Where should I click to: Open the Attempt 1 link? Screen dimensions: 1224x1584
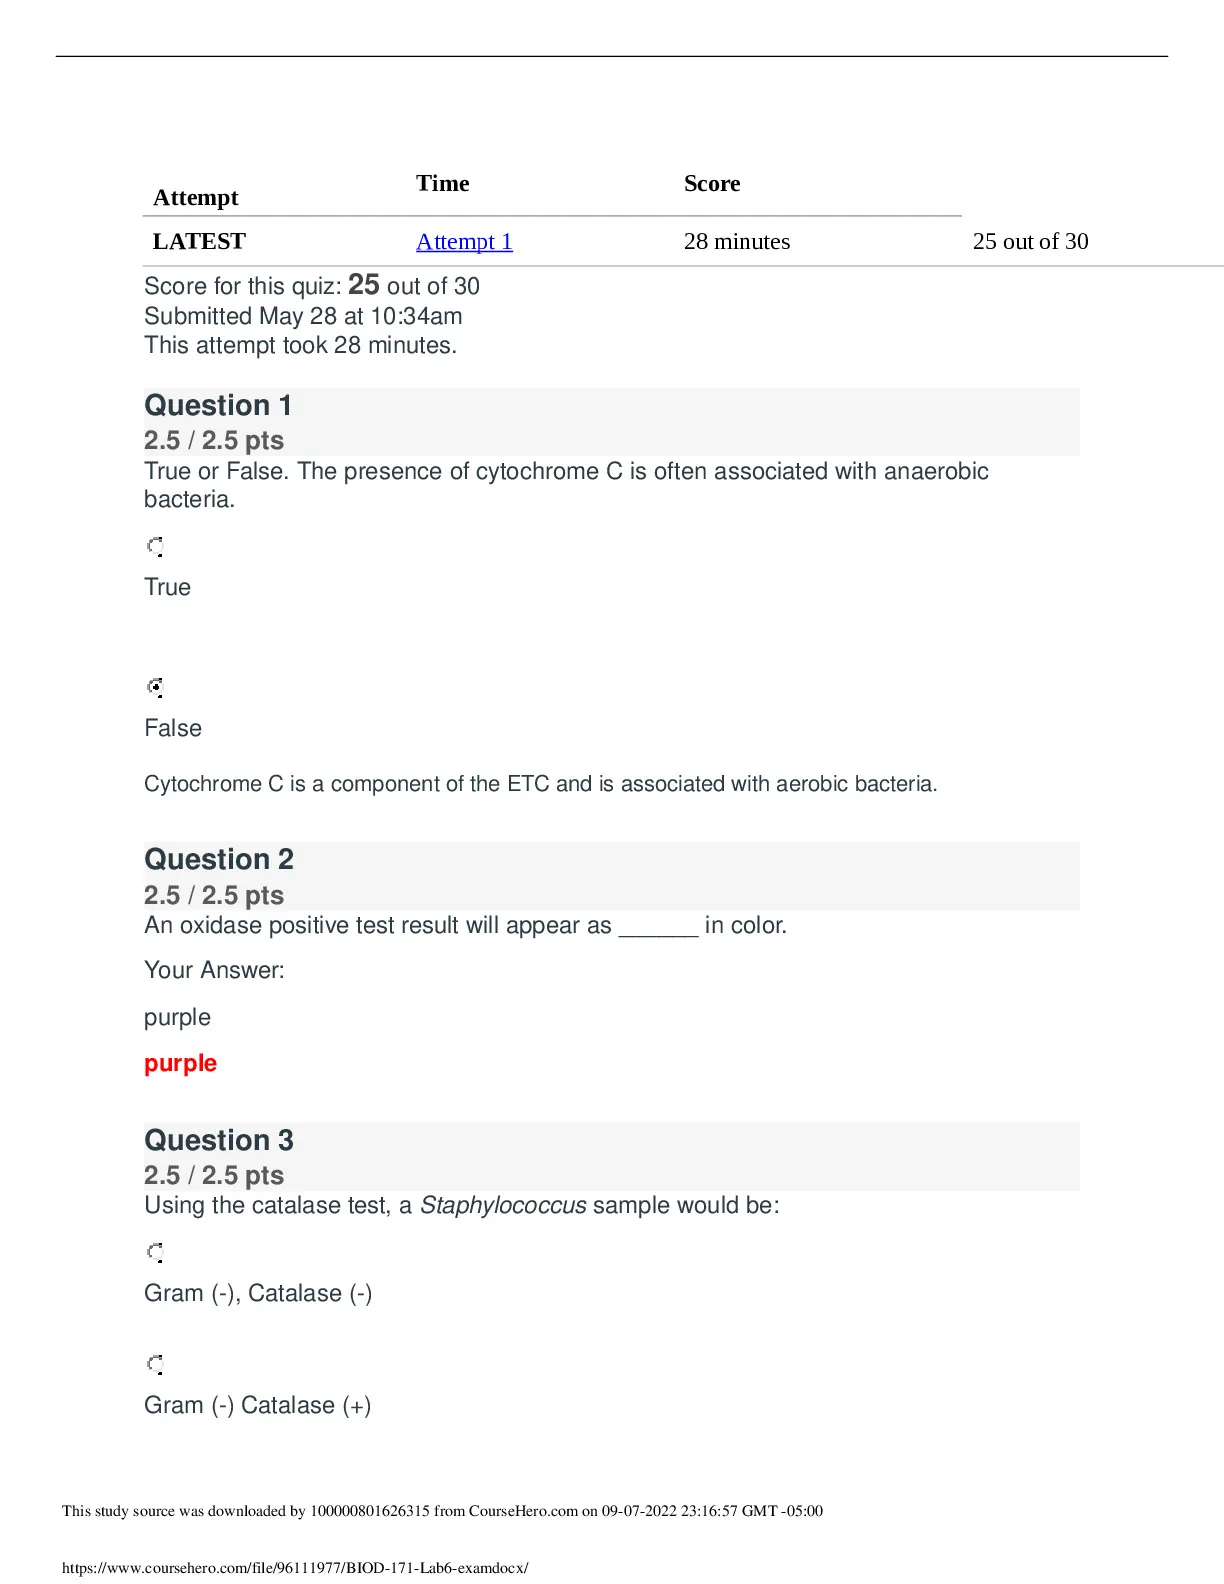[464, 242]
